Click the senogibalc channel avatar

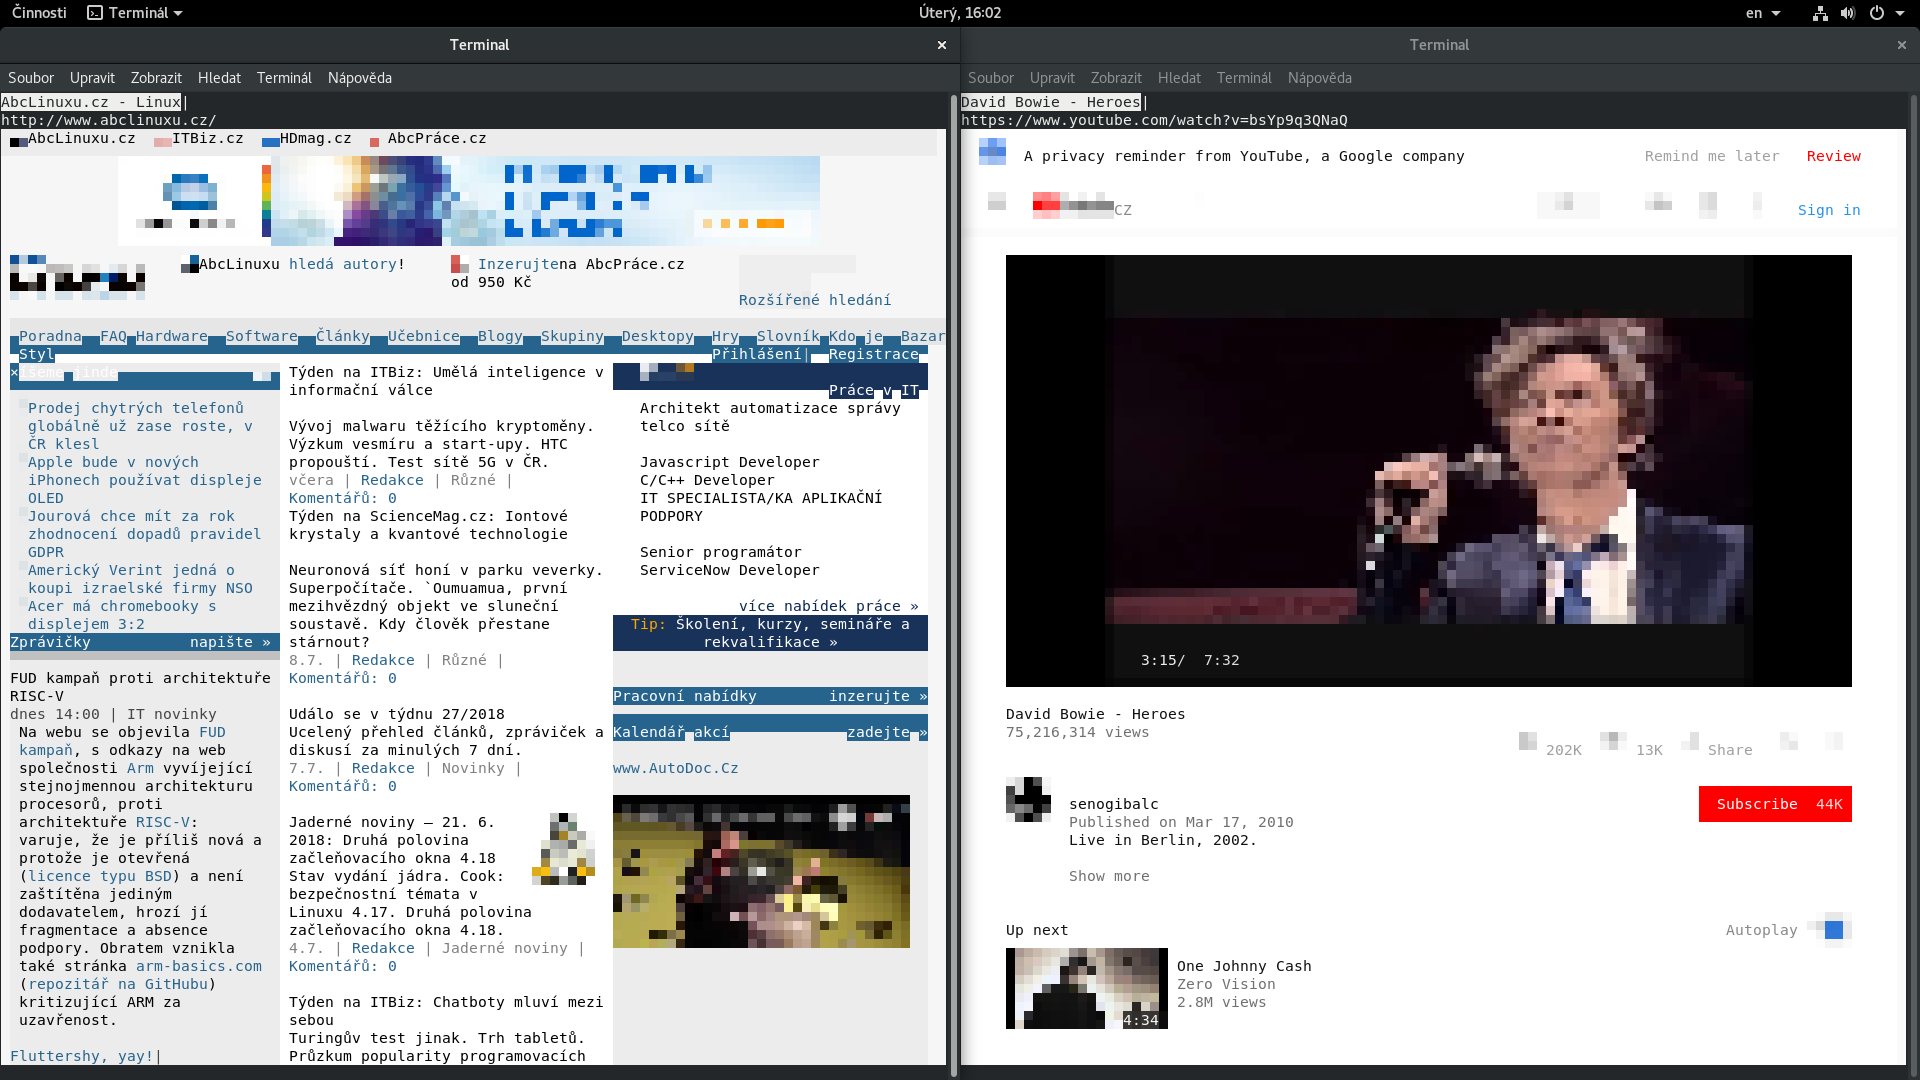pos(1028,800)
